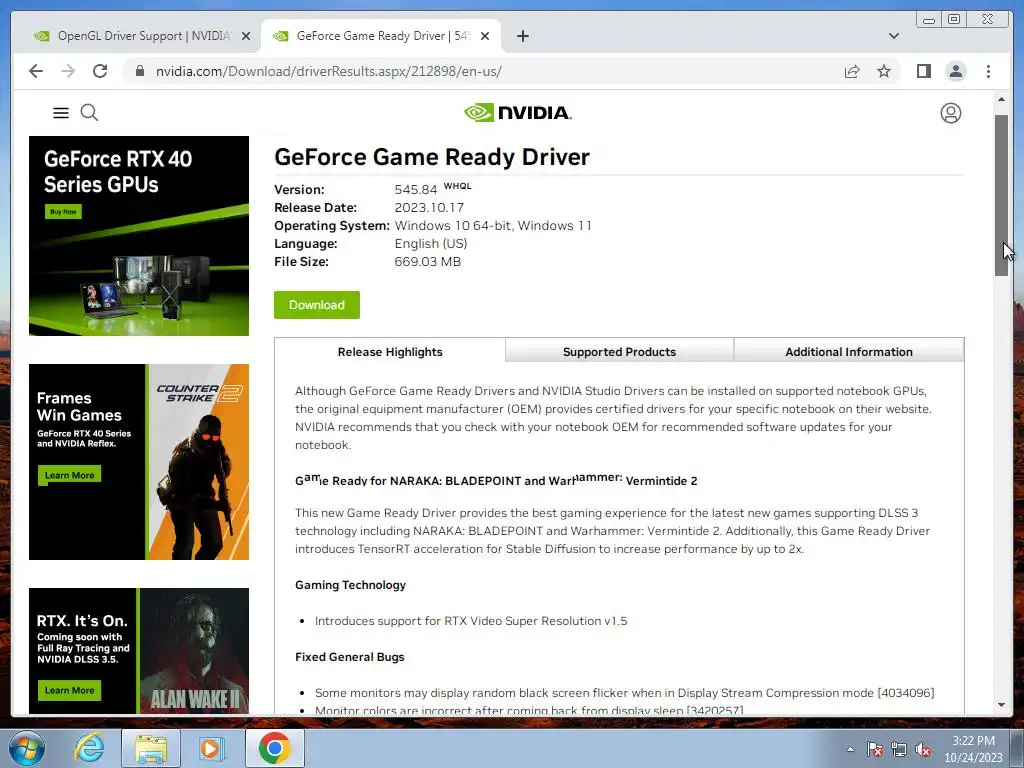Click the green Download button
Image resolution: width=1024 pixels, height=768 pixels.
click(317, 305)
